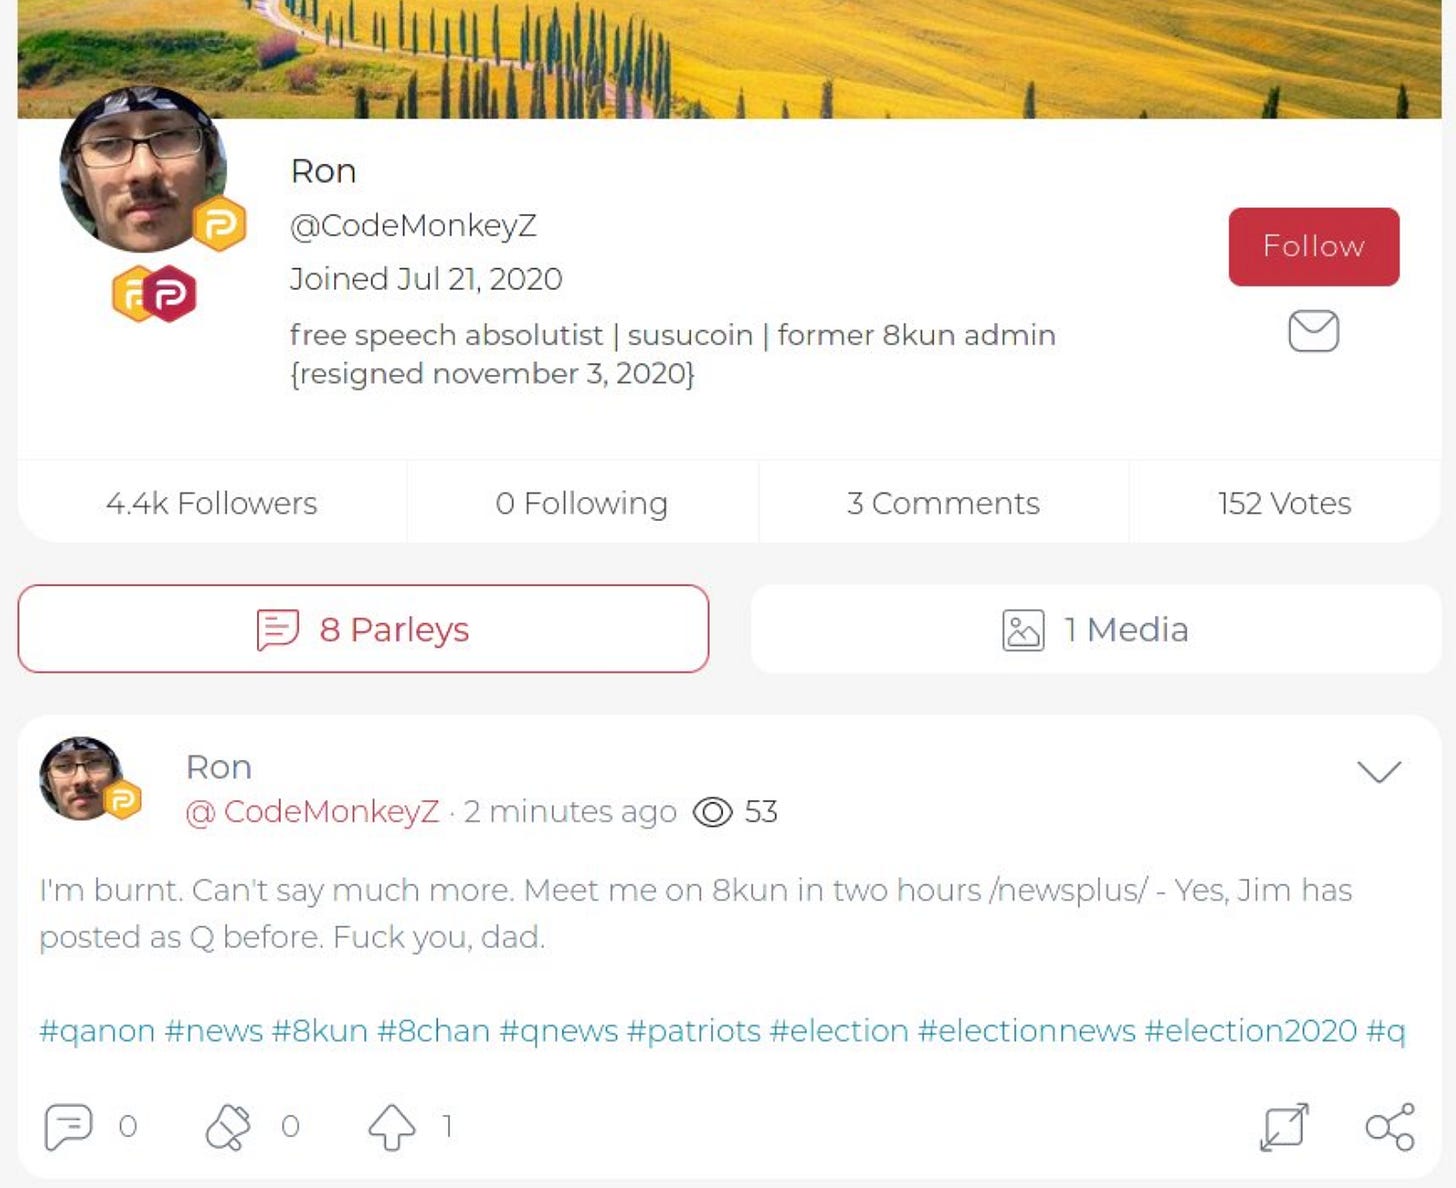1456x1188 pixels.
Task: Click the red Parler badge below avatar
Action: [x=171, y=293]
